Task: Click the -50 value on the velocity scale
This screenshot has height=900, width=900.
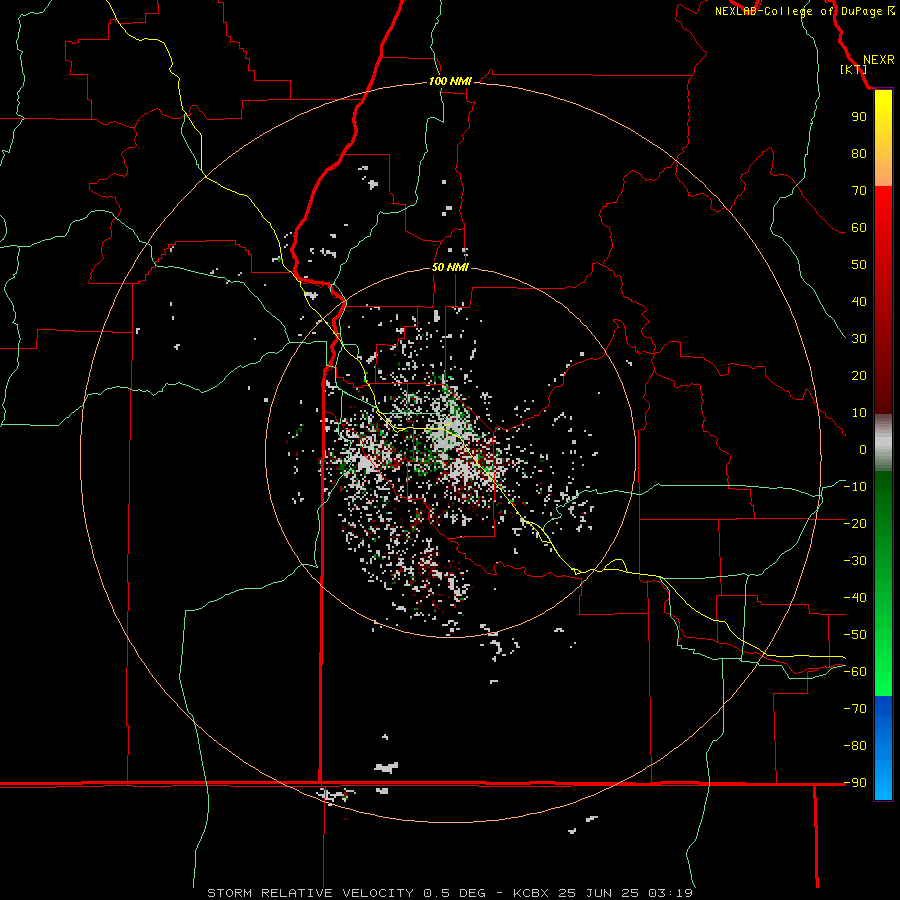Action: (x=855, y=635)
